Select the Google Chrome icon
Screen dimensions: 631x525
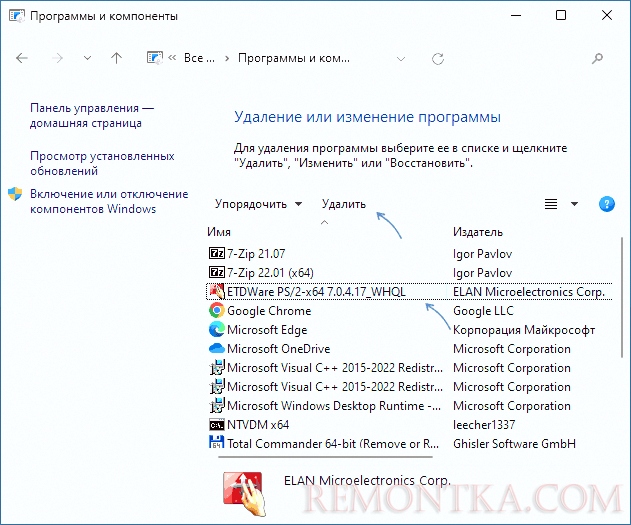(x=217, y=310)
